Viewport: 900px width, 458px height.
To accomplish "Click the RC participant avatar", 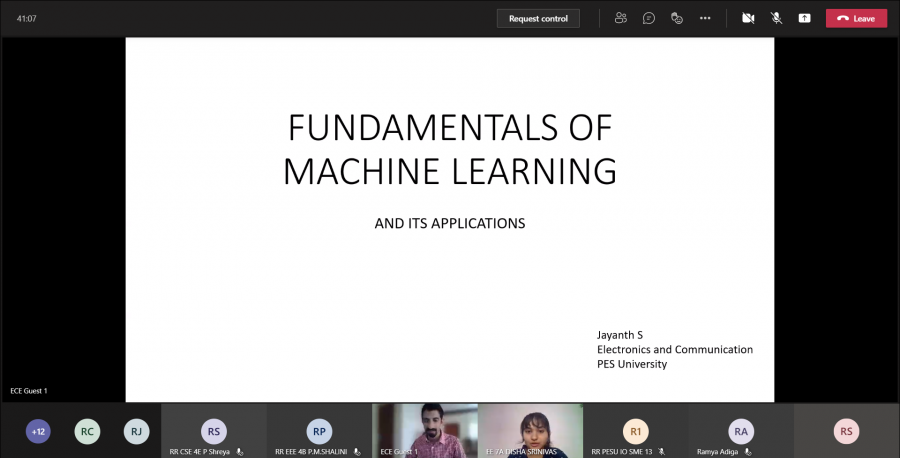I will pyautogui.click(x=88, y=431).
